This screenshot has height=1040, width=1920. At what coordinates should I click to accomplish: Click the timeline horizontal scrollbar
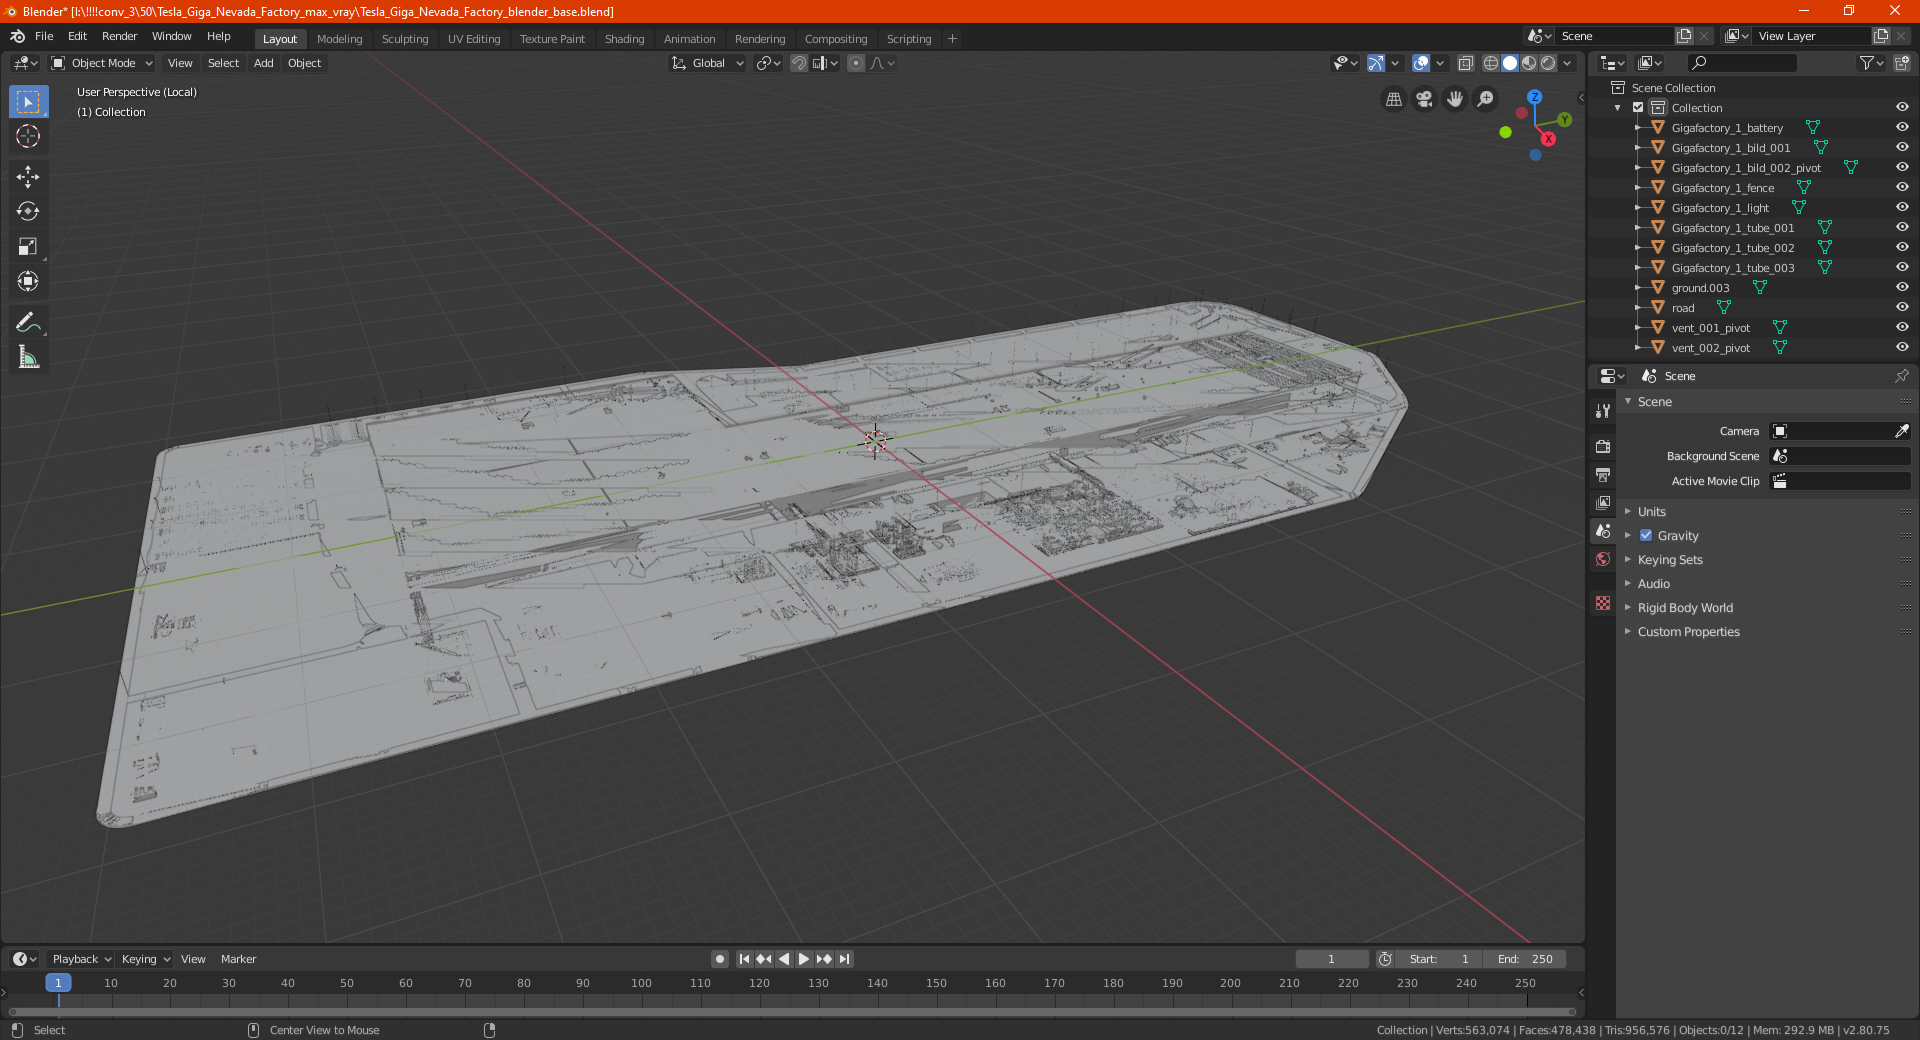(792, 1012)
